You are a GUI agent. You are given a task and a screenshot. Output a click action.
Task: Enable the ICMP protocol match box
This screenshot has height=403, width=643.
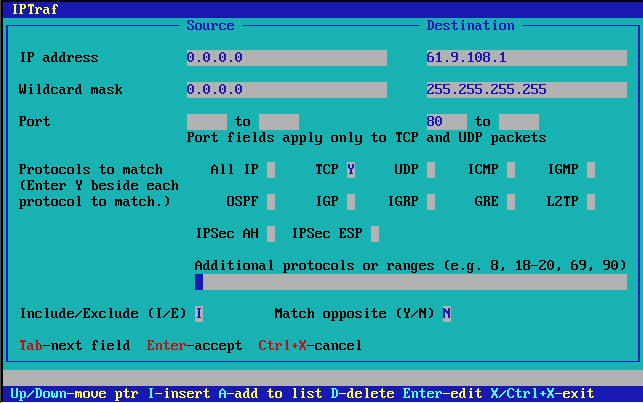coord(511,170)
